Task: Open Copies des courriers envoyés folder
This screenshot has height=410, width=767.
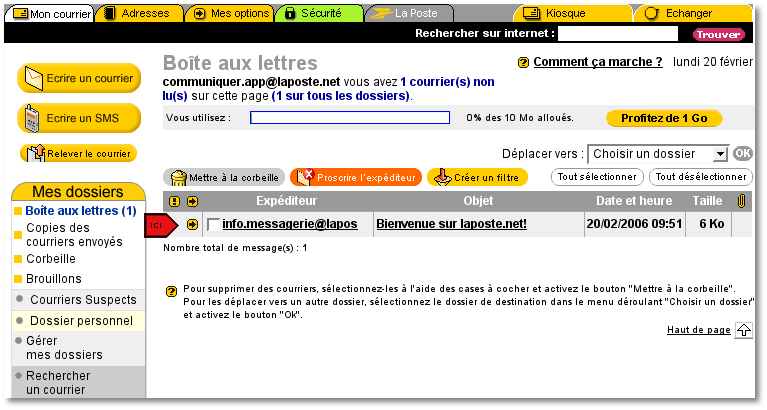Action: (x=74, y=235)
